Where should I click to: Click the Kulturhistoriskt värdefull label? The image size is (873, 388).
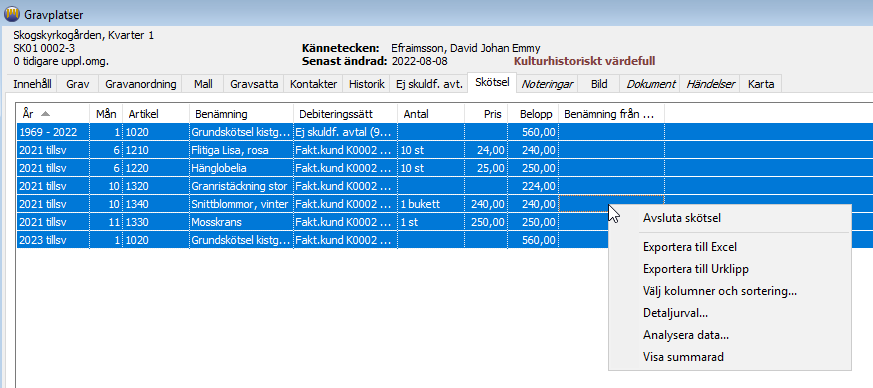click(584, 61)
